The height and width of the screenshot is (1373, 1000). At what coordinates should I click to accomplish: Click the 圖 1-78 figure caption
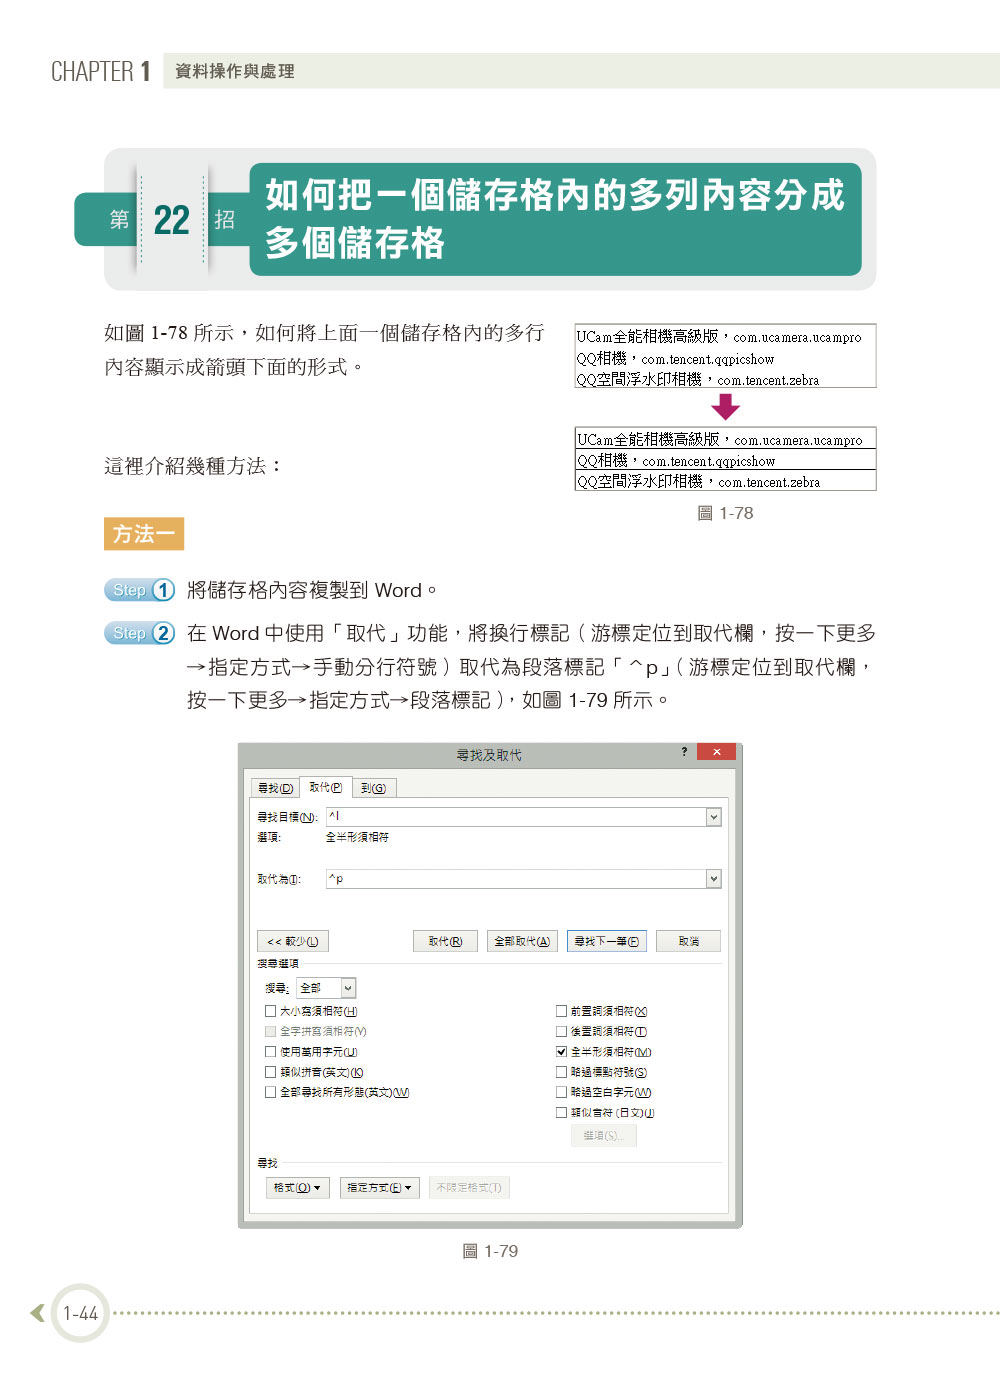725,513
